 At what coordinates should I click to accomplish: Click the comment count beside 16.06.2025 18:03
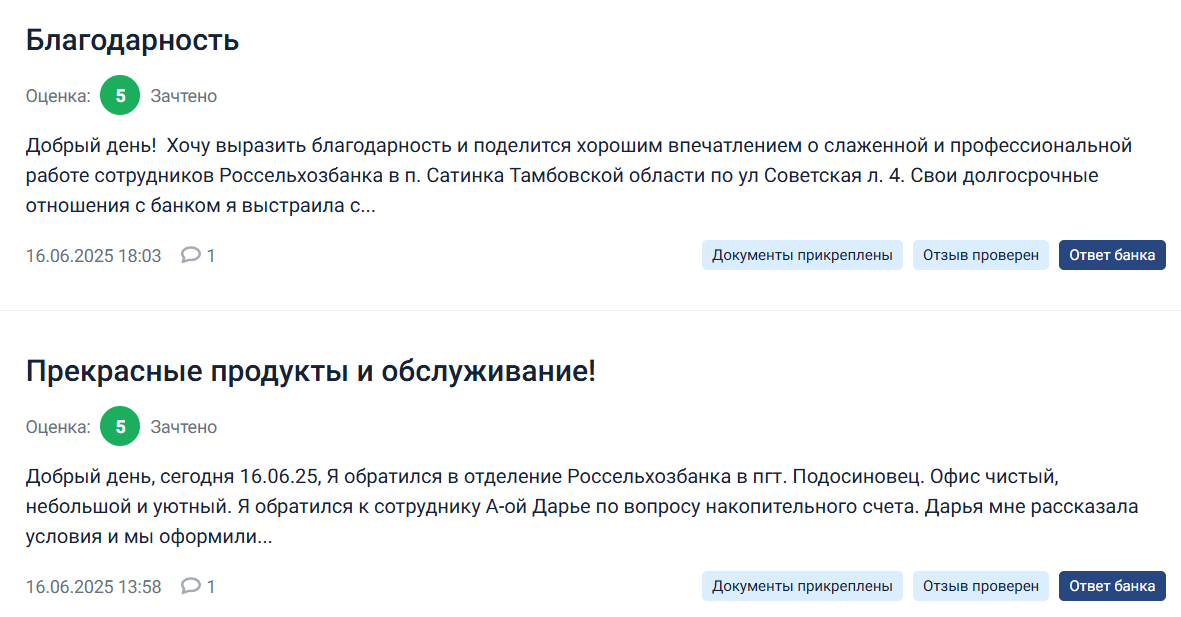tap(211, 256)
